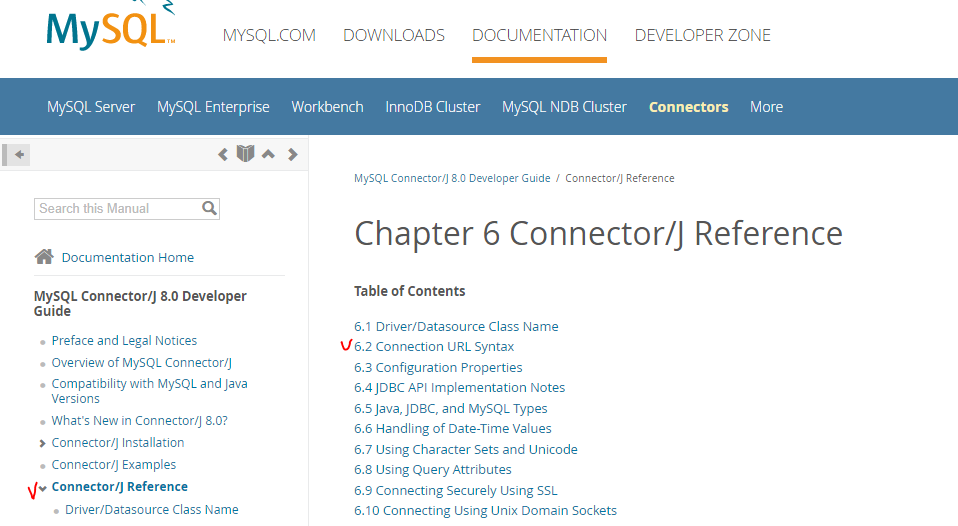Collapse the Connector/J Reference tree node
Screen dimensions: 958x526
[x=43, y=488]
